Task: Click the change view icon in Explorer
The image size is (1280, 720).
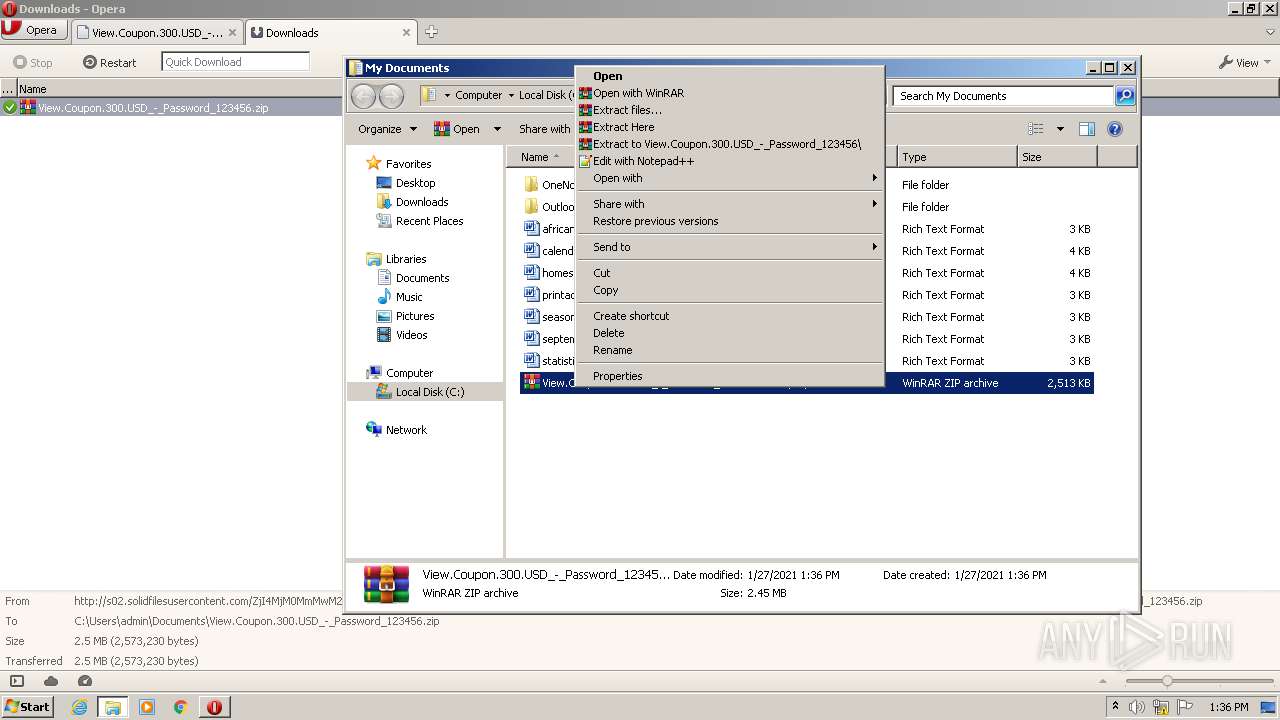Action: (x=1036, y=129)
